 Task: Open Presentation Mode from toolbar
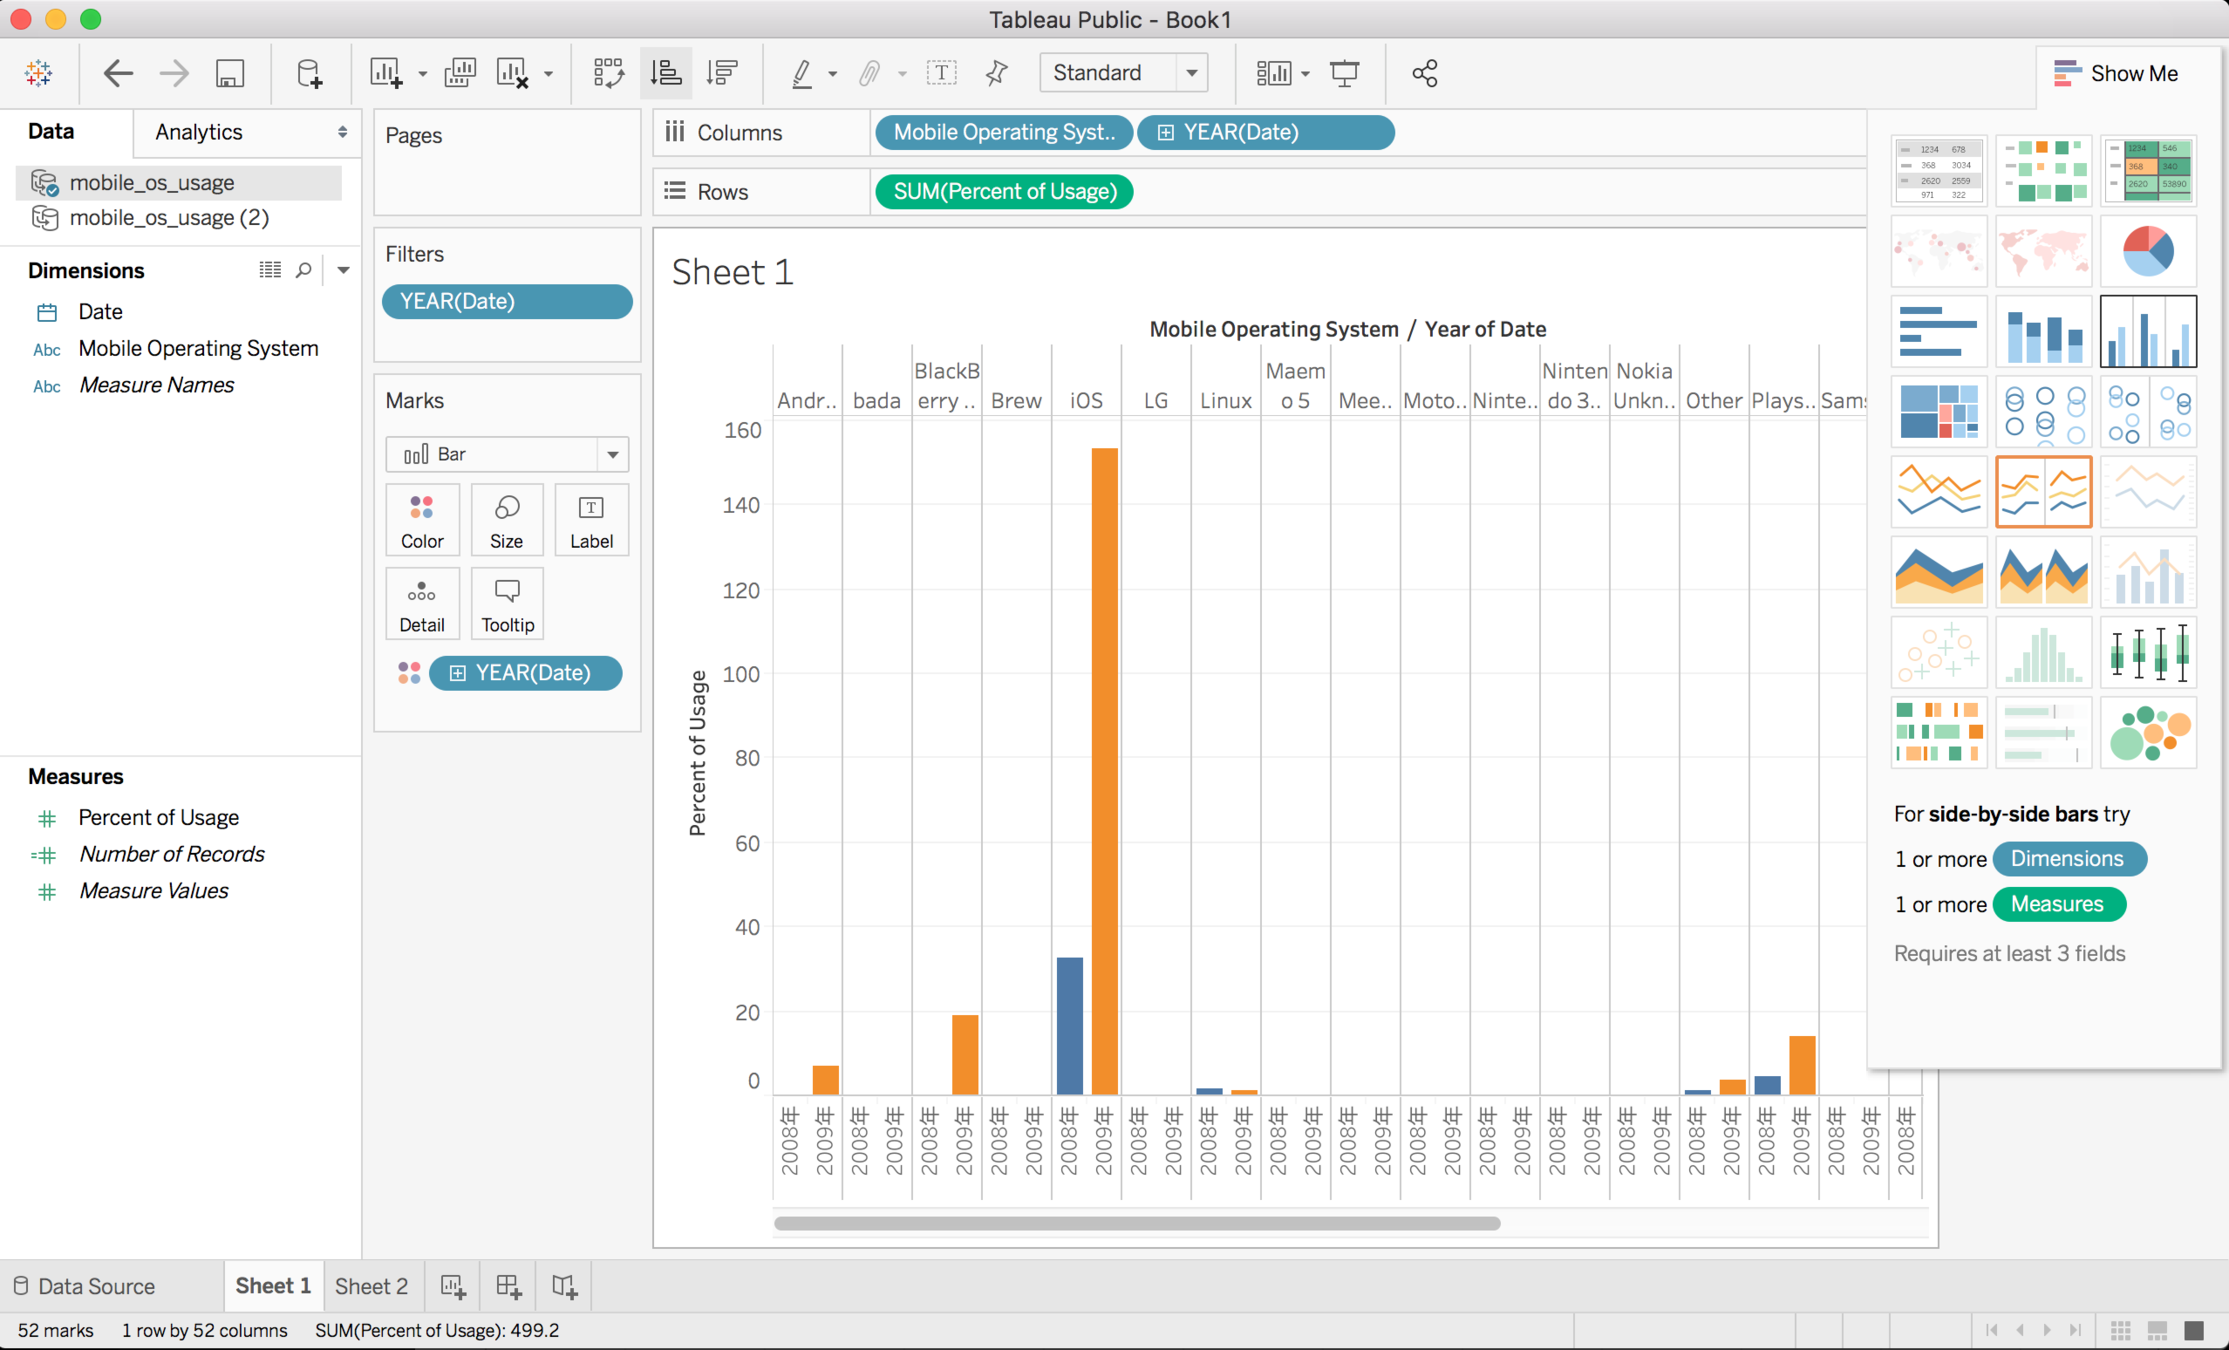click(x=1345, y=73)
